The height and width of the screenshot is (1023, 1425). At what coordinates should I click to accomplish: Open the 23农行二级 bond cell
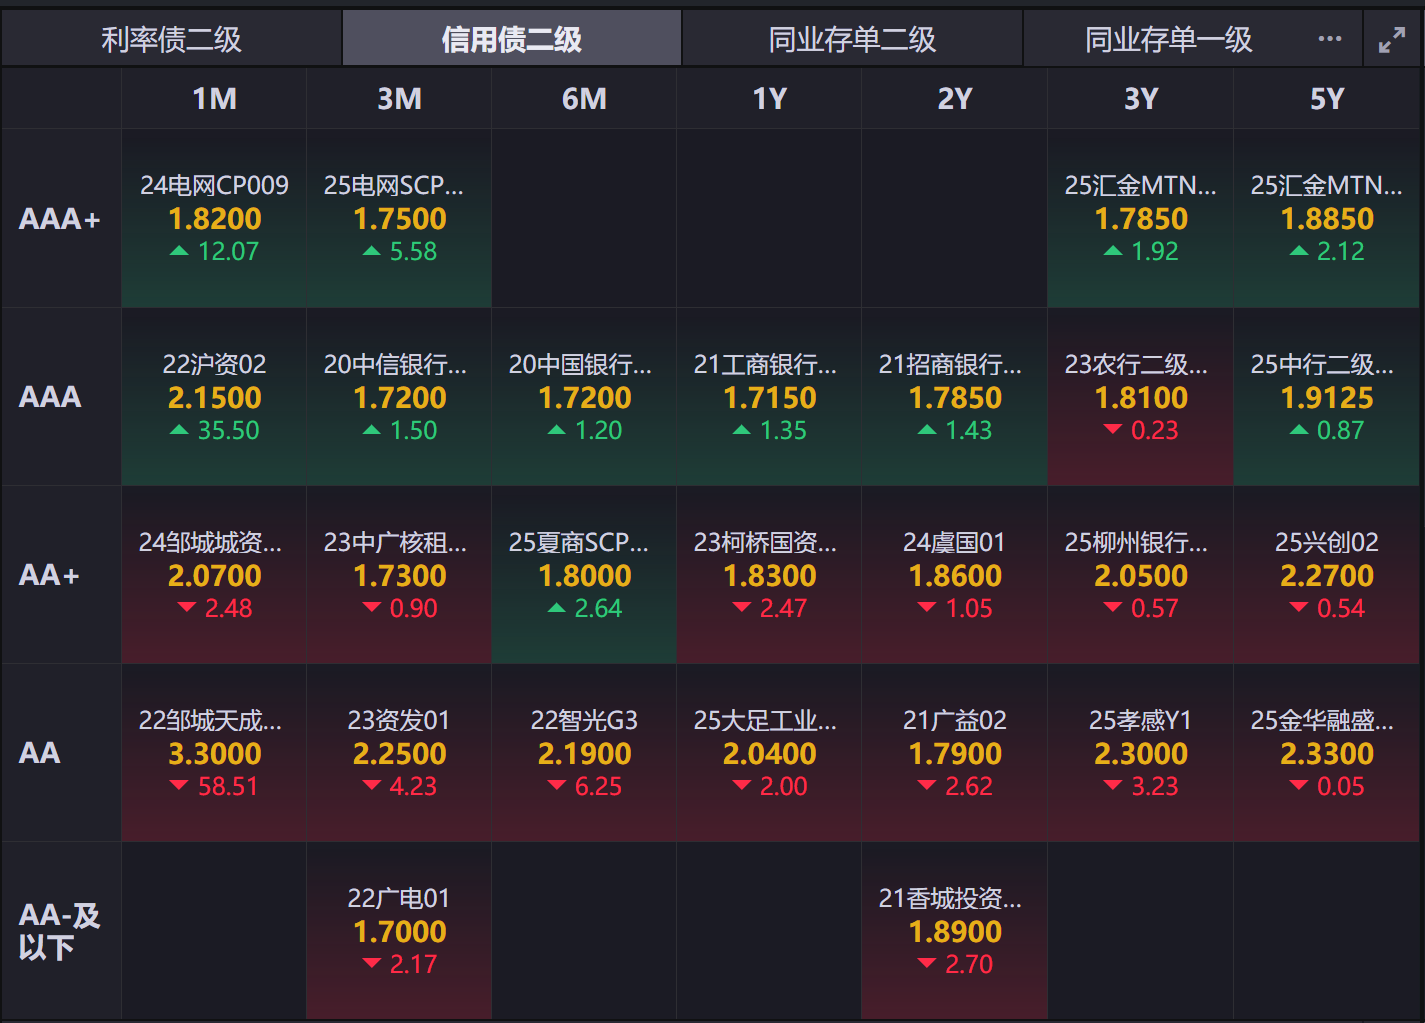(1141, 397)
